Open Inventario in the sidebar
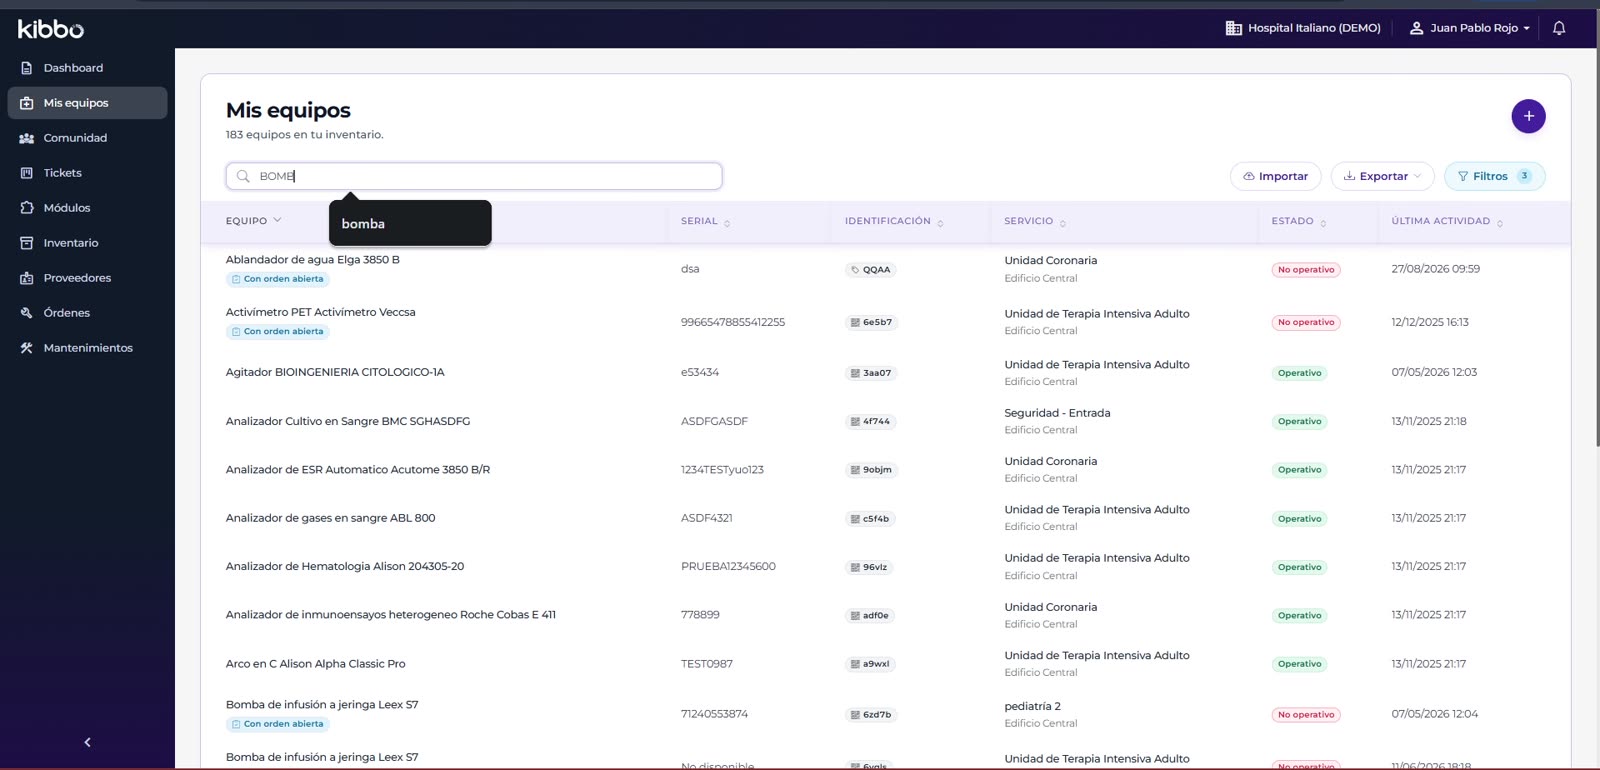This screenshot has width=1600, height=770. pos(87,243)
